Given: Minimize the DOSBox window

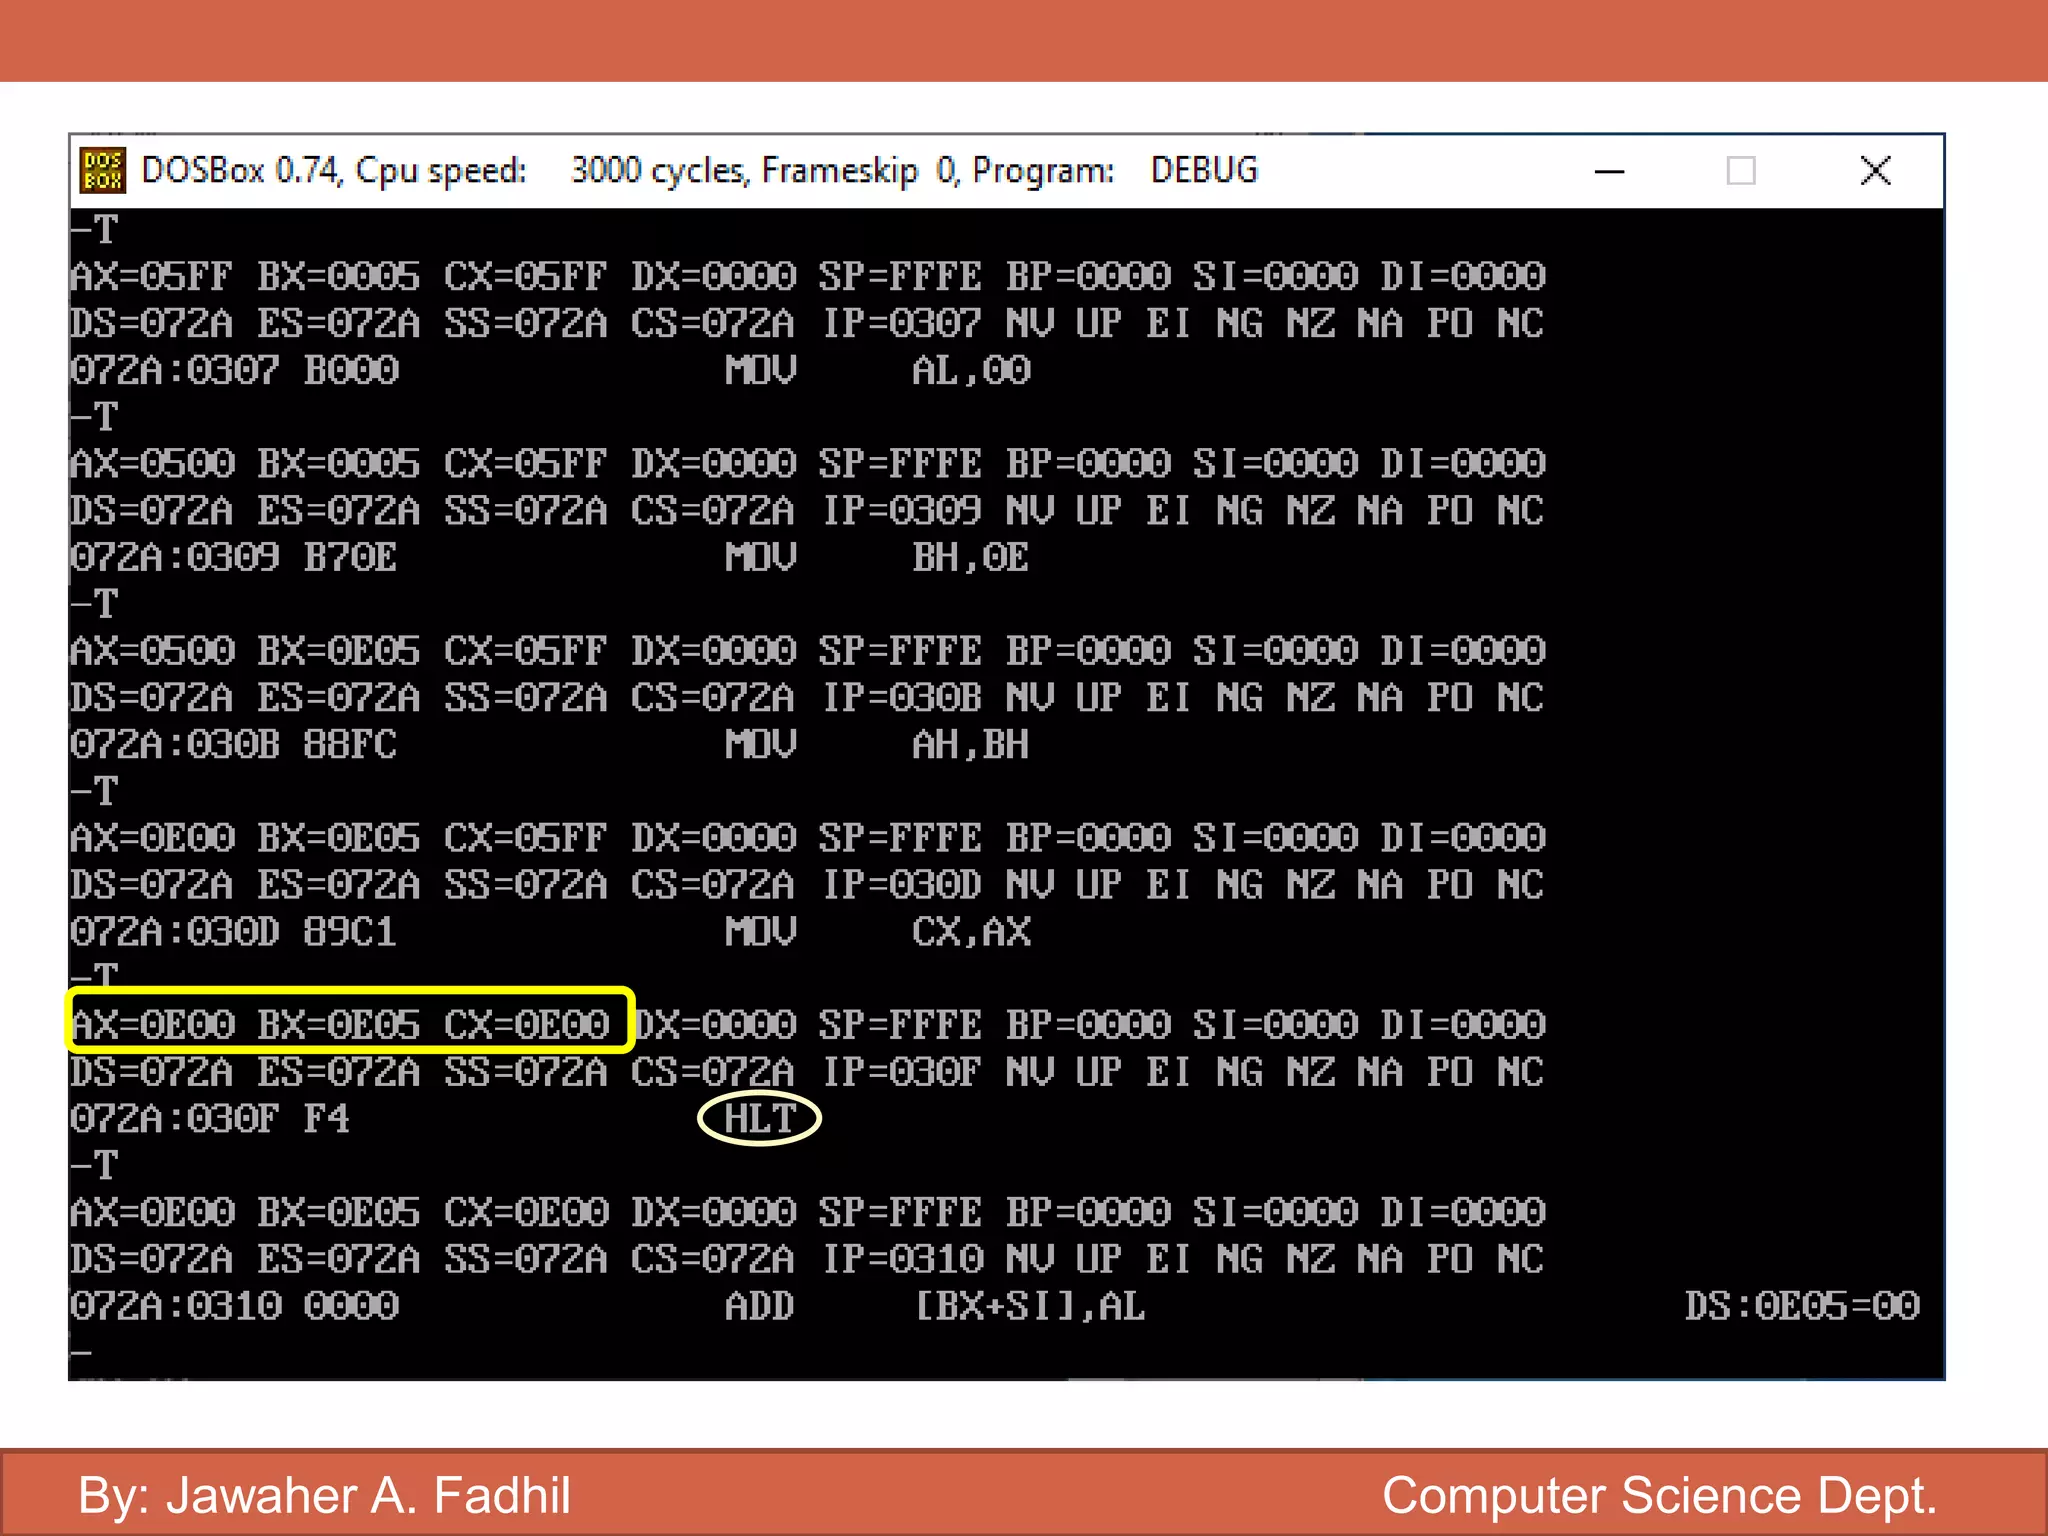Looking at the screenshot, I should (x=1608, y=172).
